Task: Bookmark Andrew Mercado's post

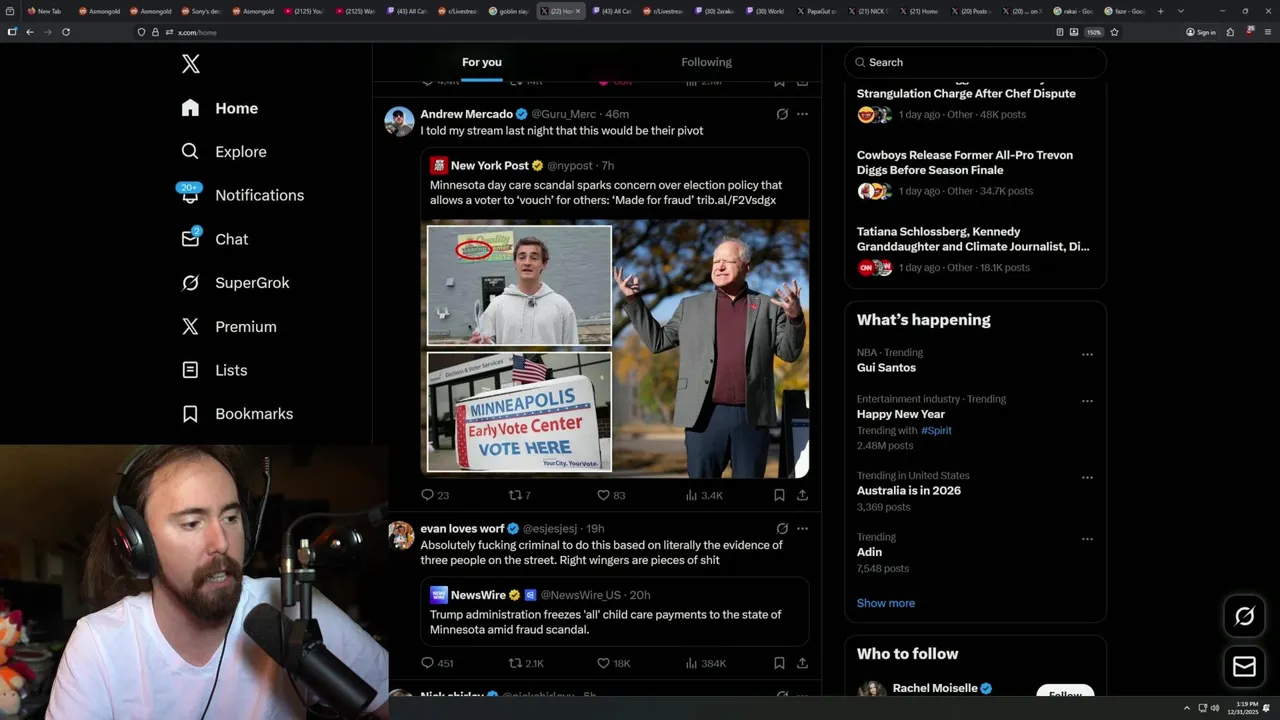Action: tap(779, 495)
